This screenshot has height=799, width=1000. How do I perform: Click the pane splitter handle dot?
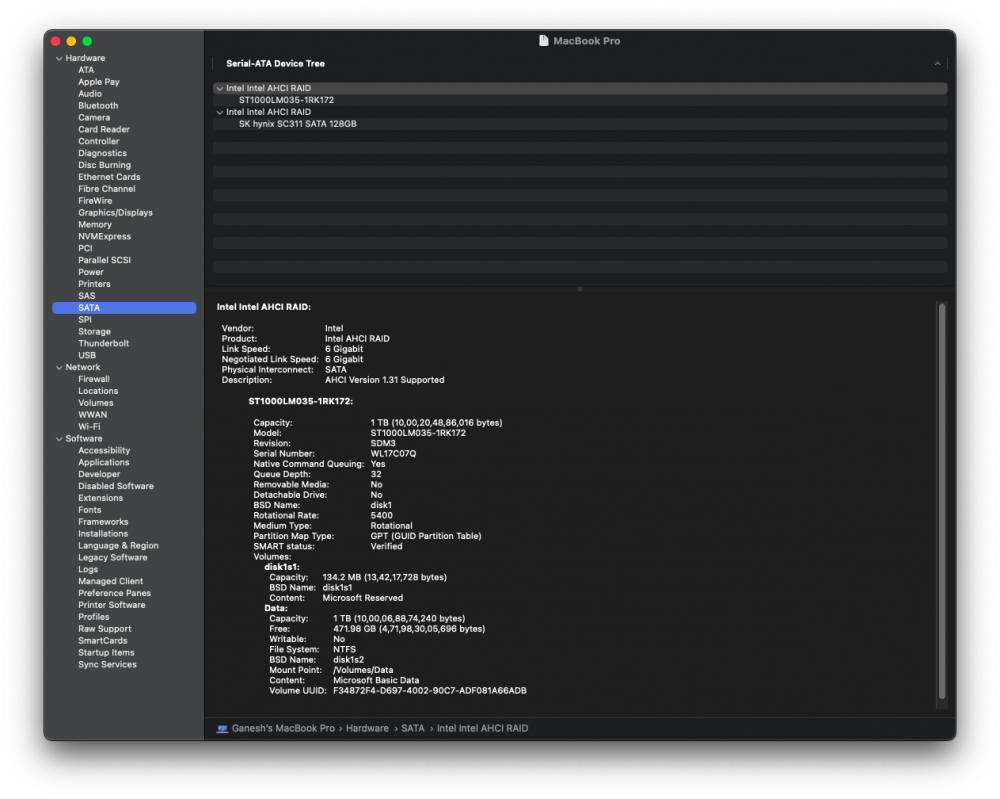580,290
